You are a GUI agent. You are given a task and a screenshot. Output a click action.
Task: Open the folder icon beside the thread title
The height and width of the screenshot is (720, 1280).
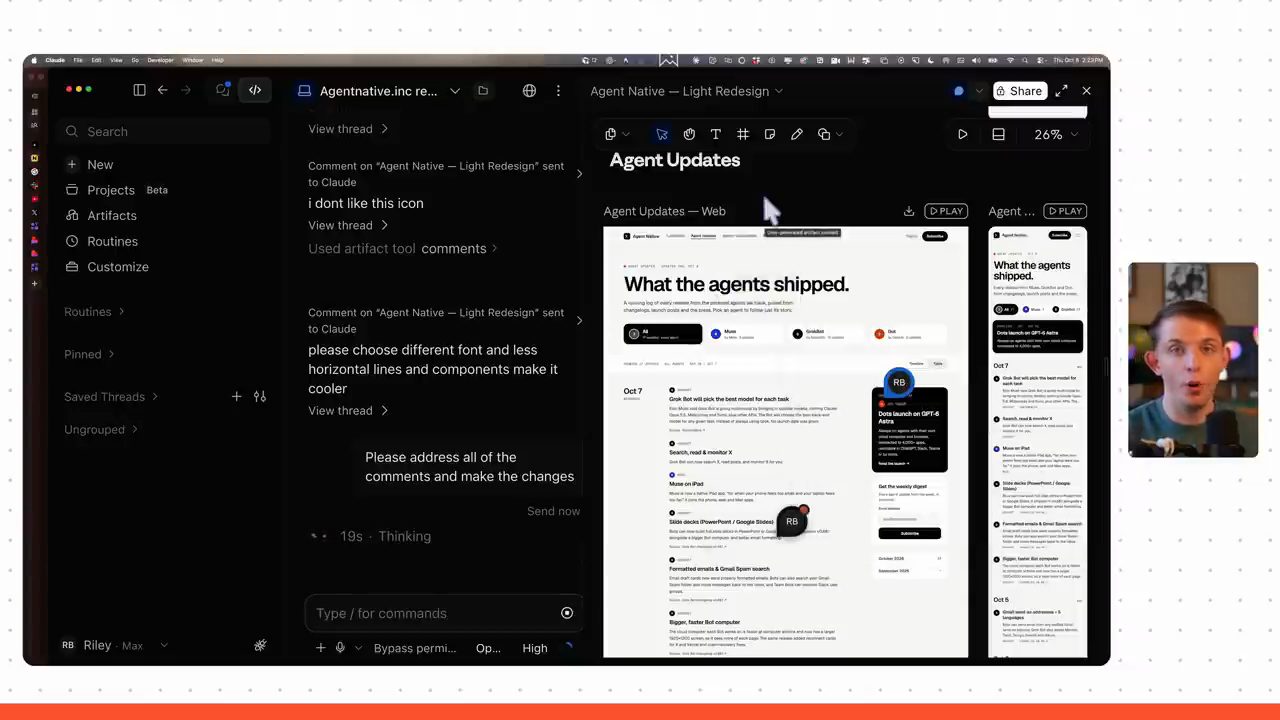click(x=483, y=91)
